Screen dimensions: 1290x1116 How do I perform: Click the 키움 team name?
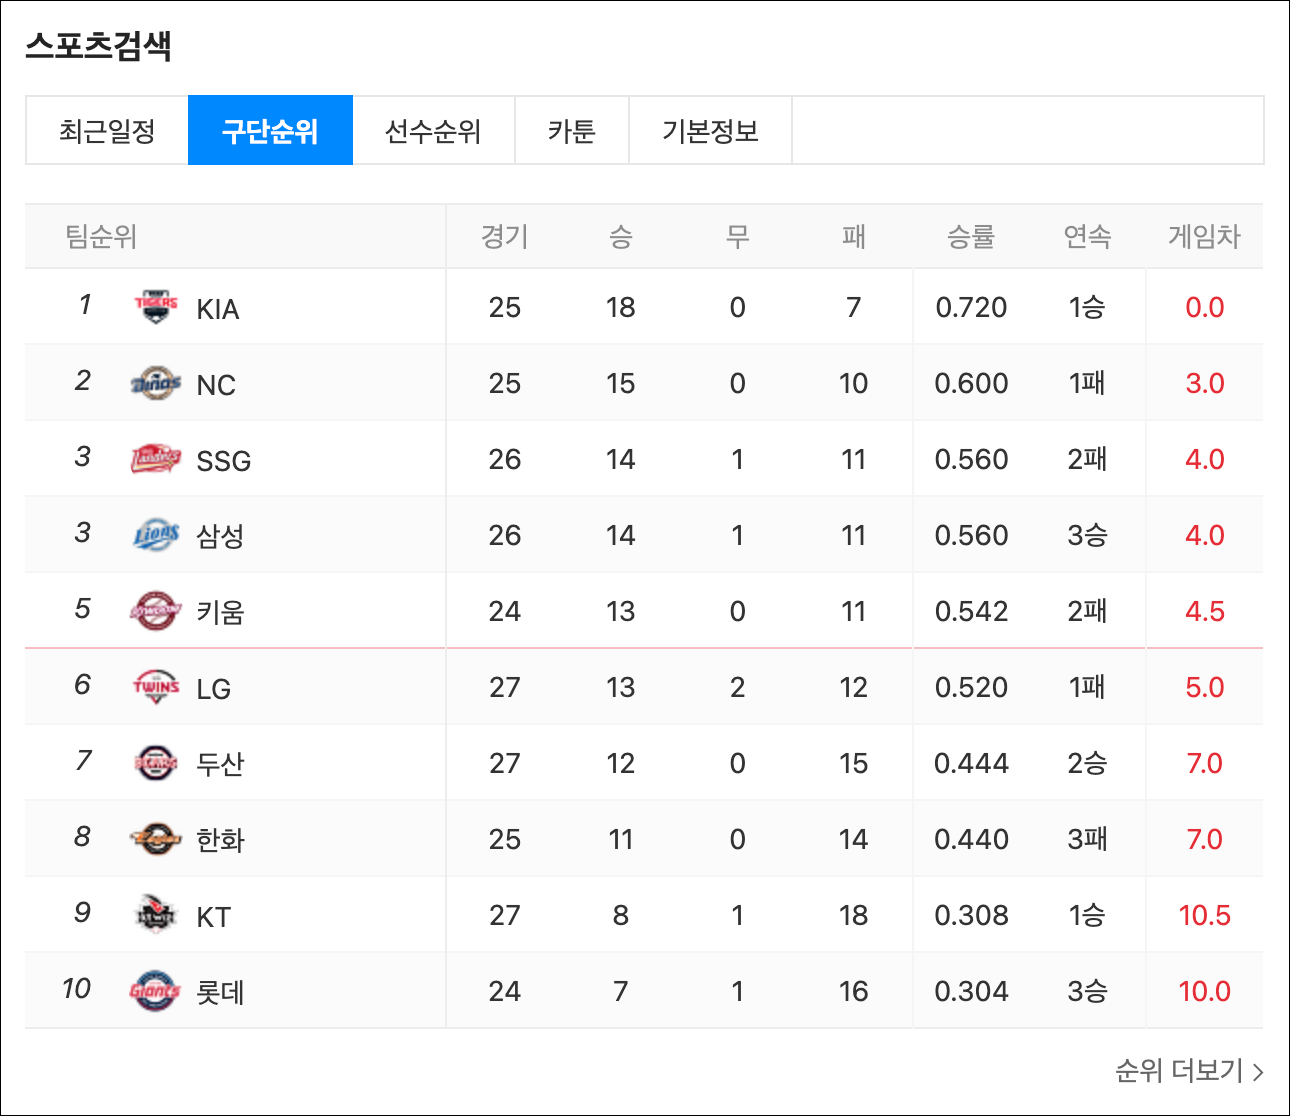220,612
